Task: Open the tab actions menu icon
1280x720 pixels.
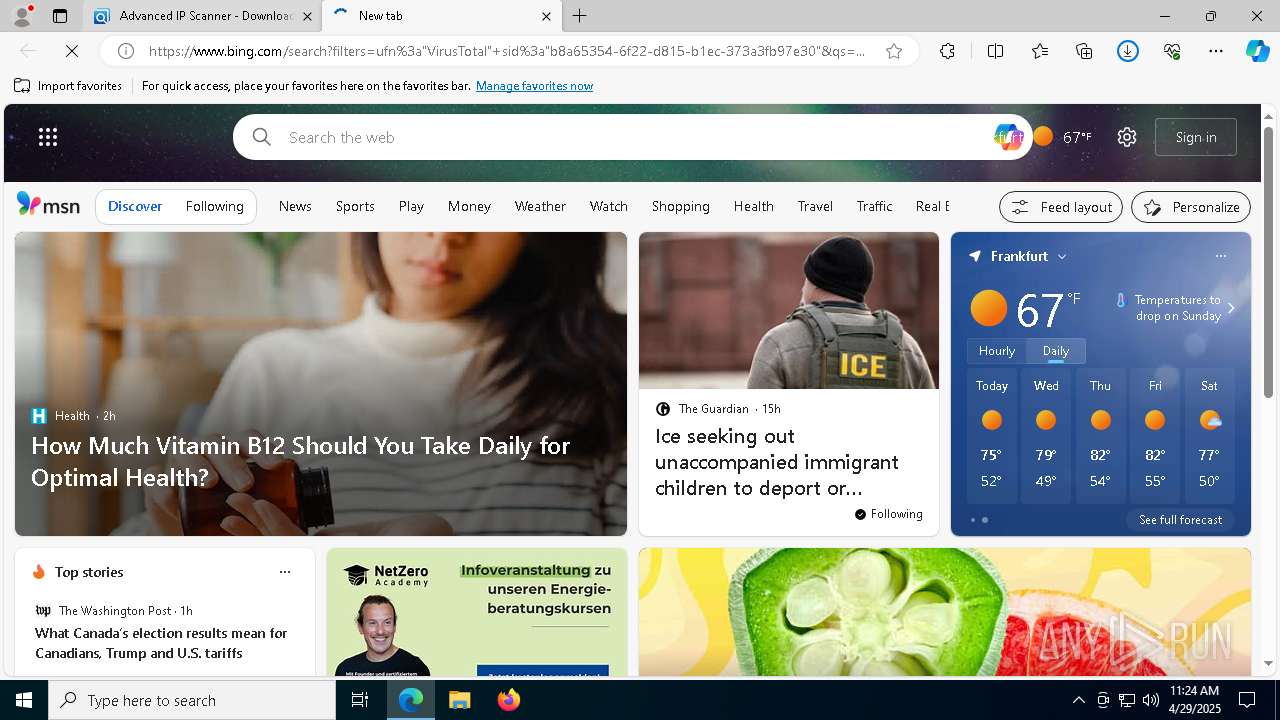Action: tap(60, 16)
